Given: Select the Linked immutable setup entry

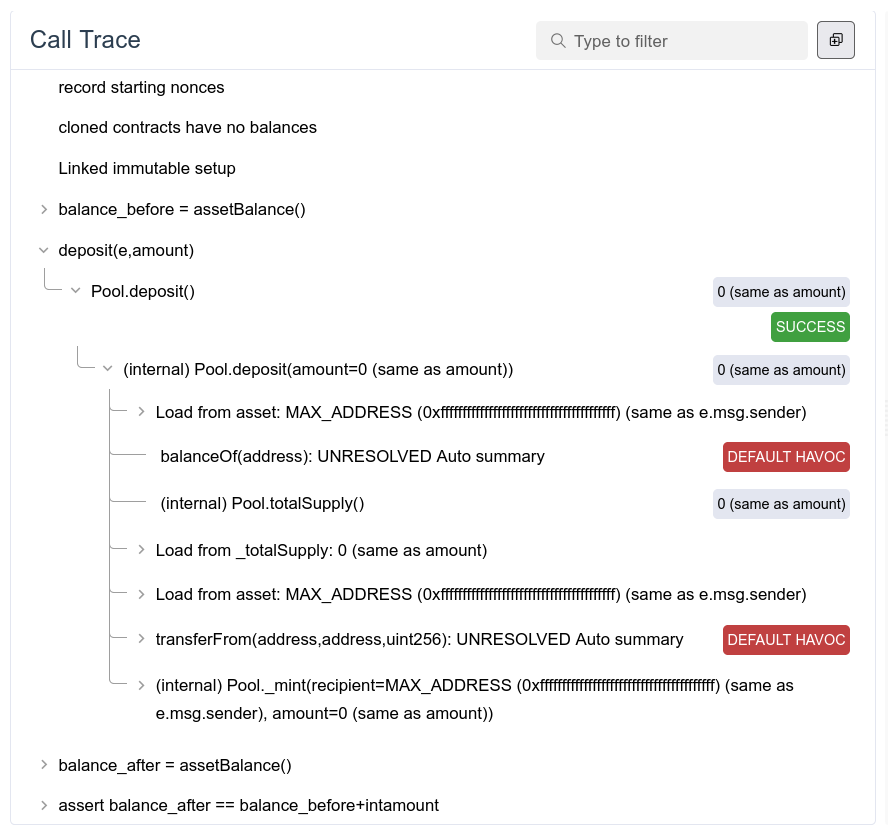Looking at the screenshot, I should point(146,168).
